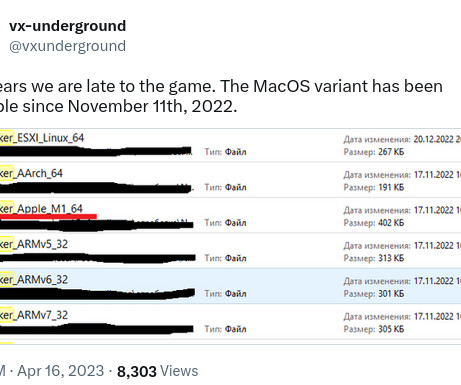This screenshot has width=461, height=385.
Task: Open the embedded file list image
Action: (x=230, y=236)
